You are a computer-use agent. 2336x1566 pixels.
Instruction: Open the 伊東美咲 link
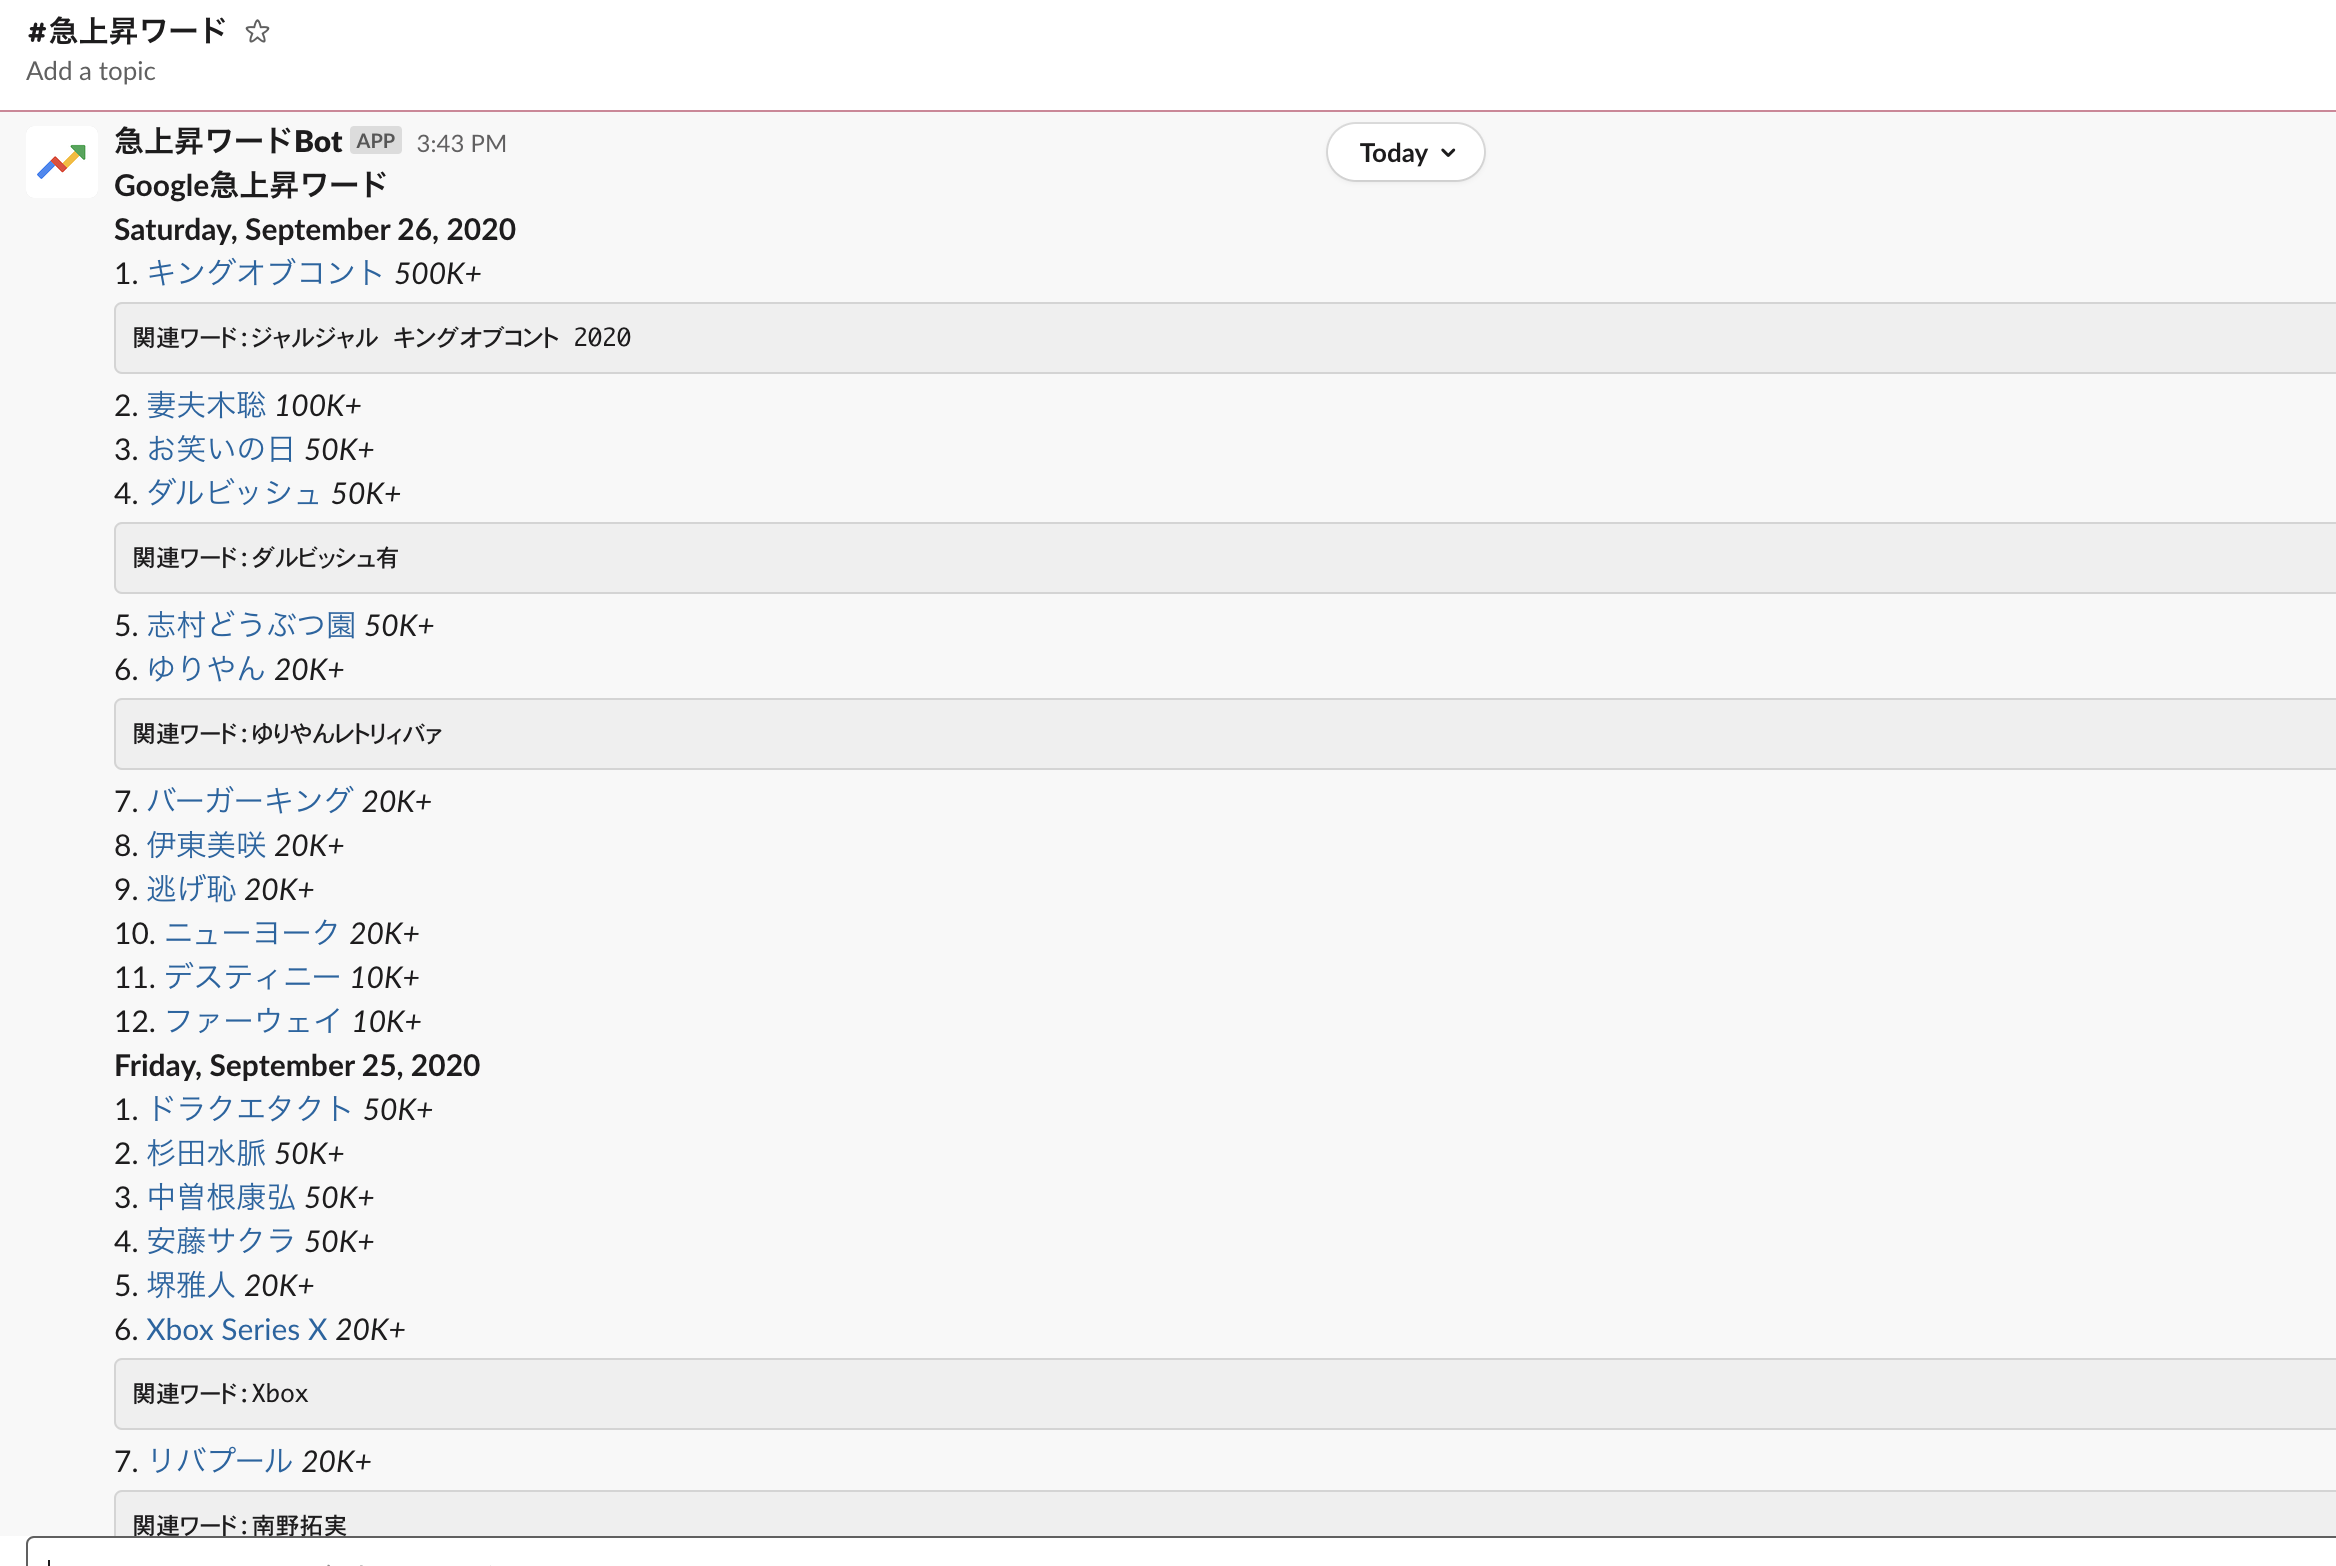point(206,845)
